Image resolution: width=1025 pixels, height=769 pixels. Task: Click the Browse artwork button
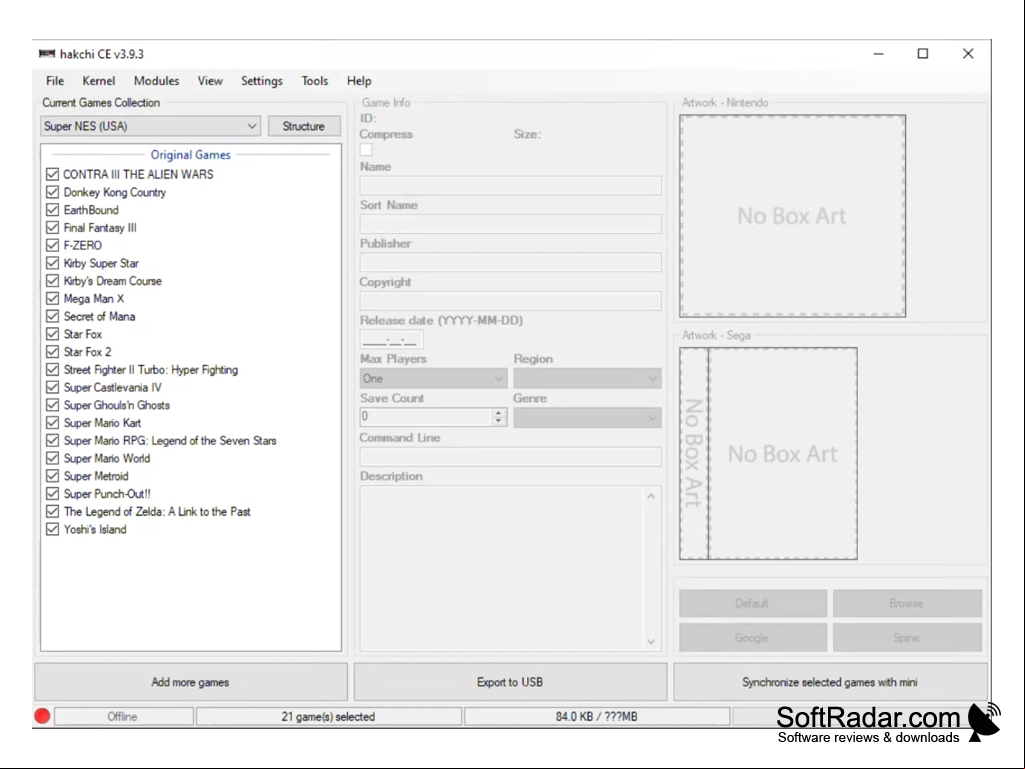[907, 604]
